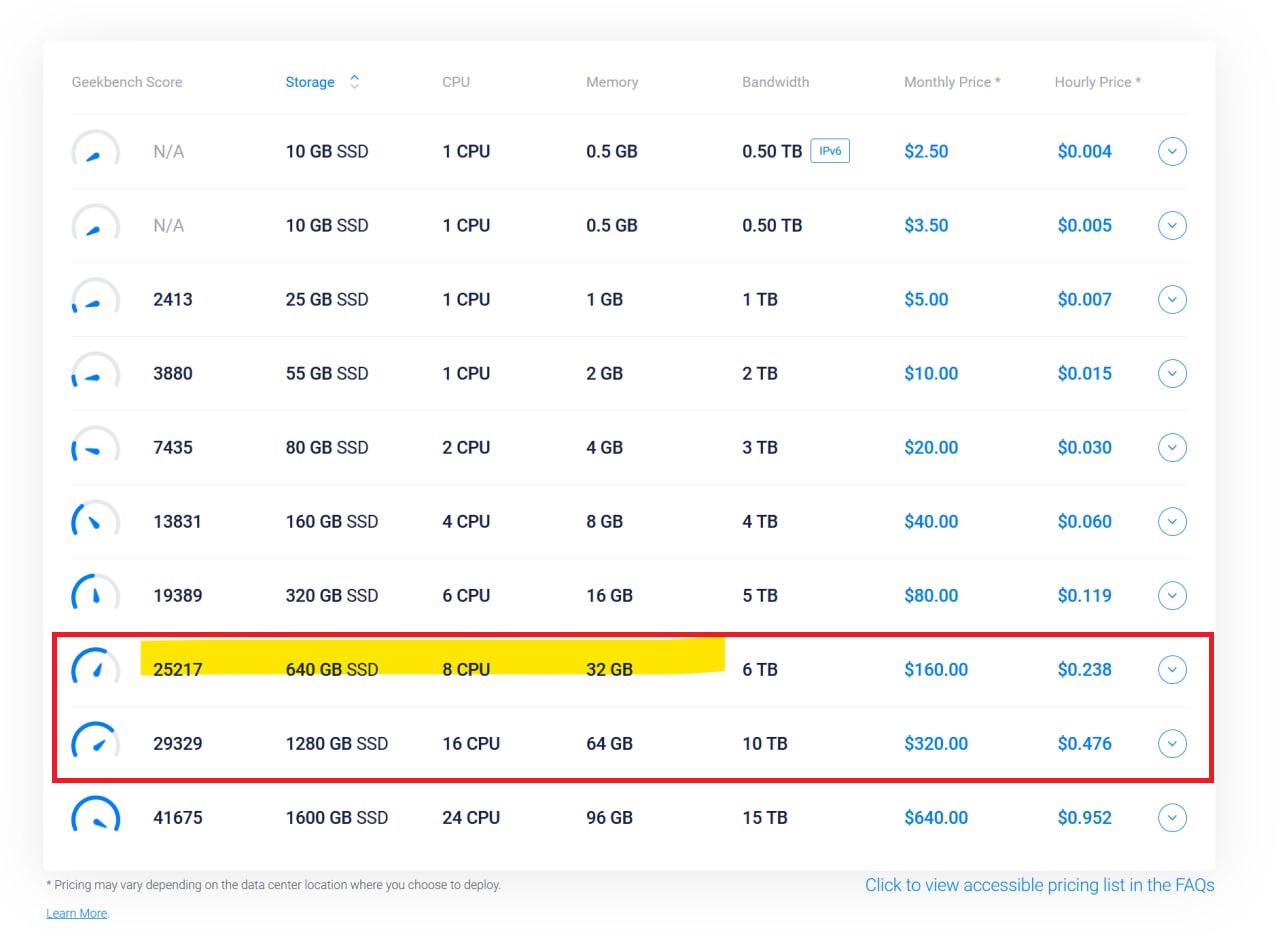Click to view accessible pricing list link
The image size is (1280, 938).
point(1039,885)
